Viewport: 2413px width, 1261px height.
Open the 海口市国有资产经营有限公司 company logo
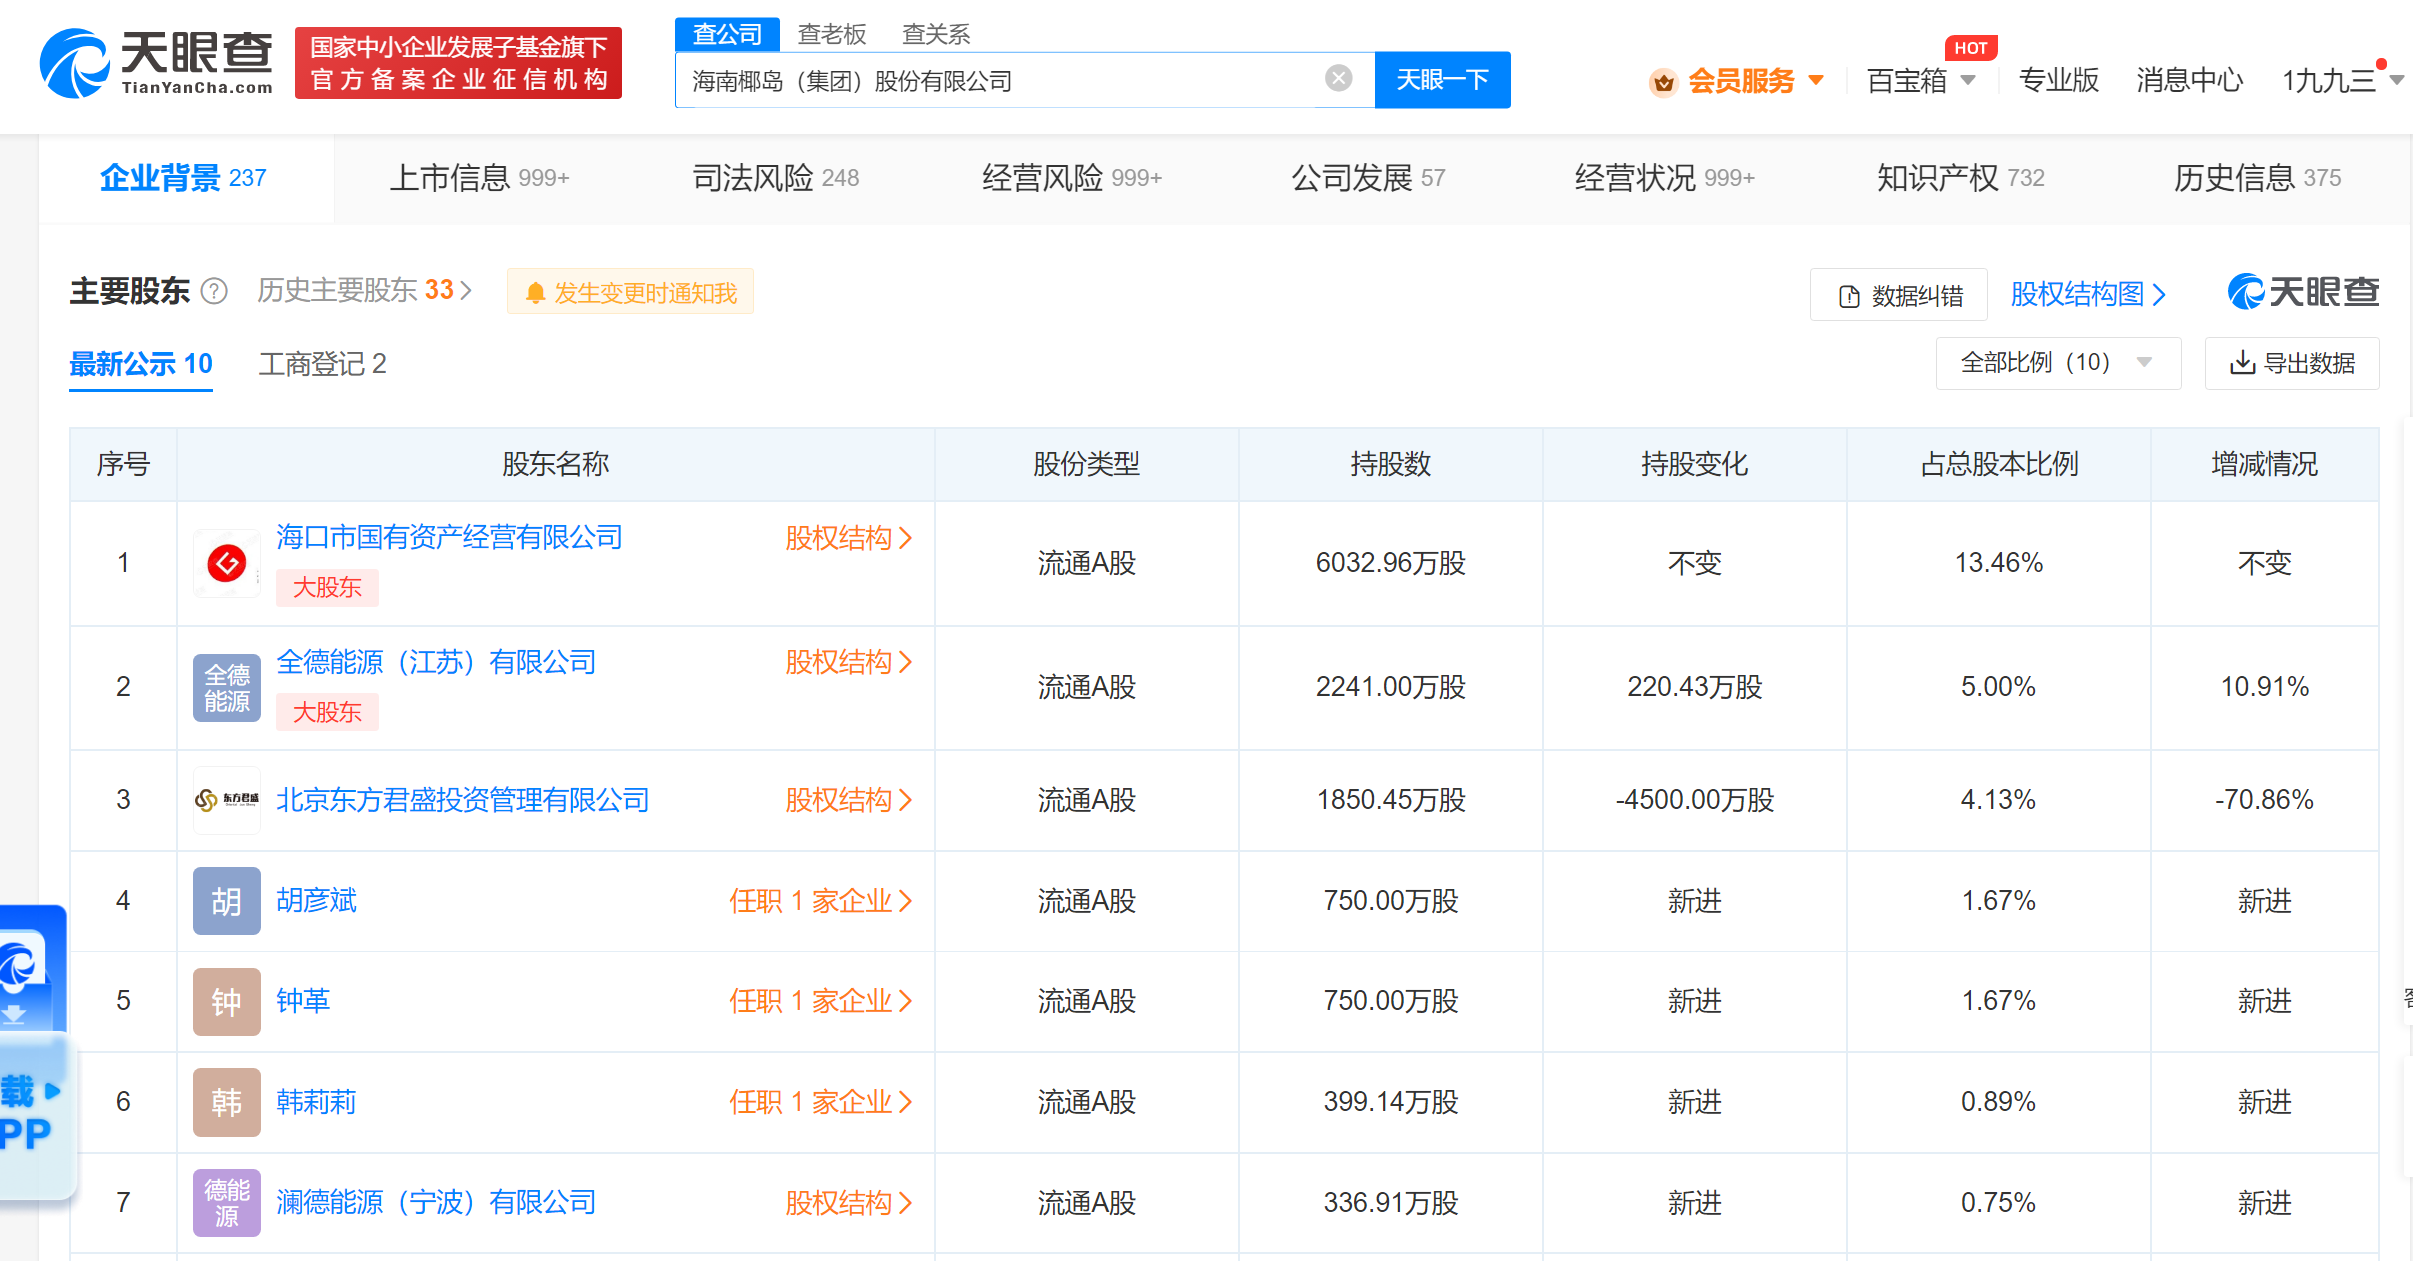(227, 563)
